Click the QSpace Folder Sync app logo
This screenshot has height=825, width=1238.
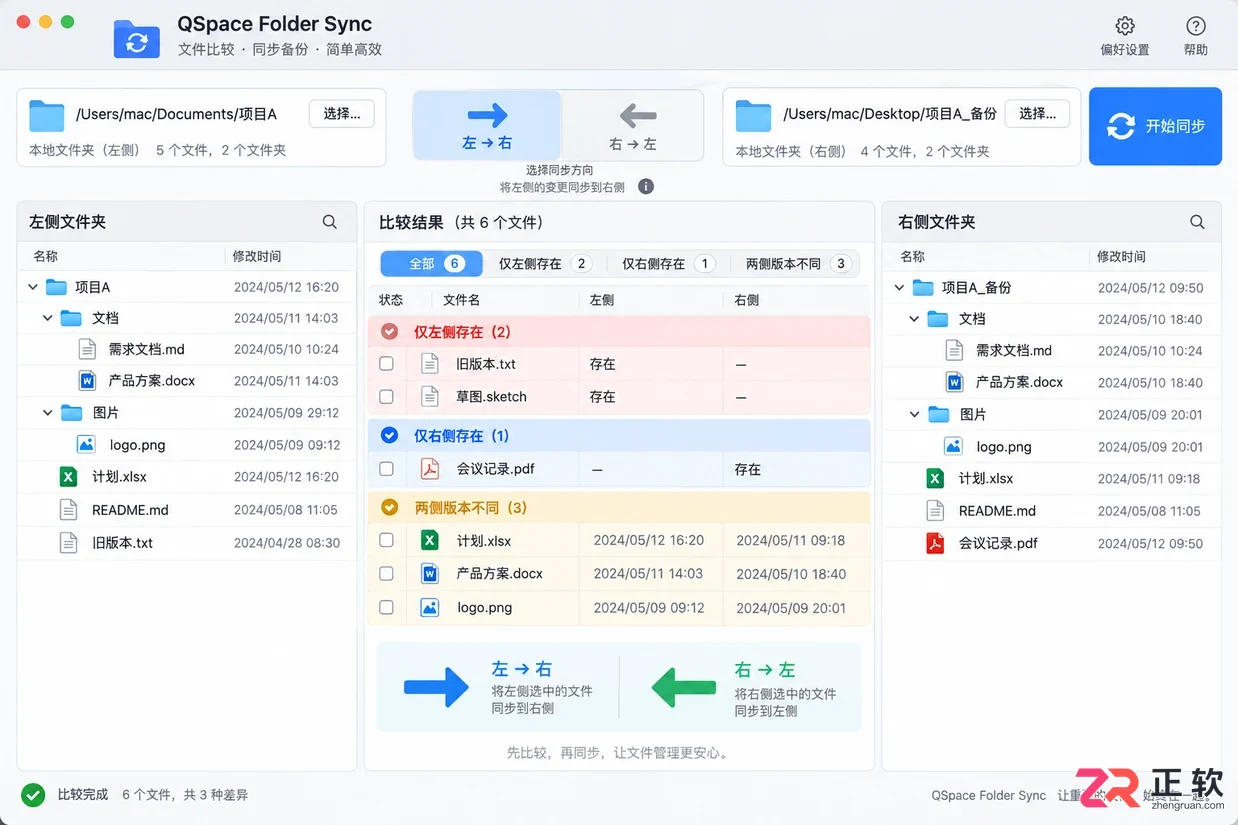pyautogui.click(x=137, y=39)
